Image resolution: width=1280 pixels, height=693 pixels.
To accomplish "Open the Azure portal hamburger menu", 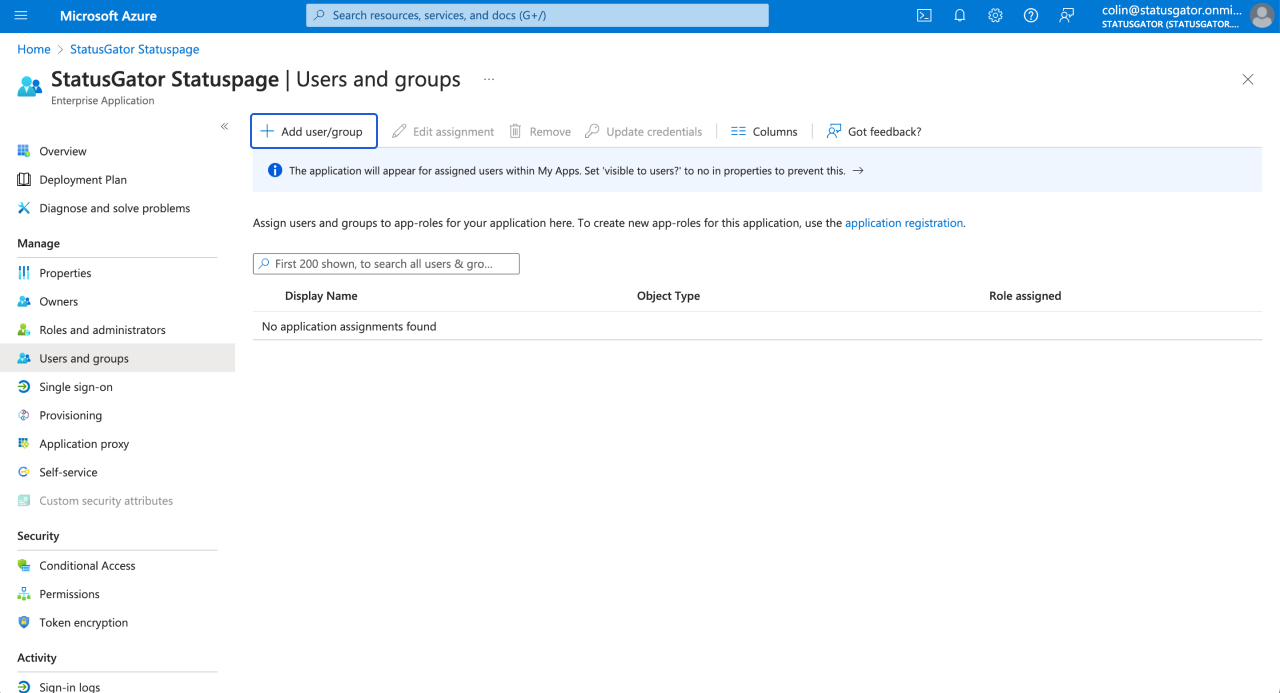I will (x=21, y=16).
